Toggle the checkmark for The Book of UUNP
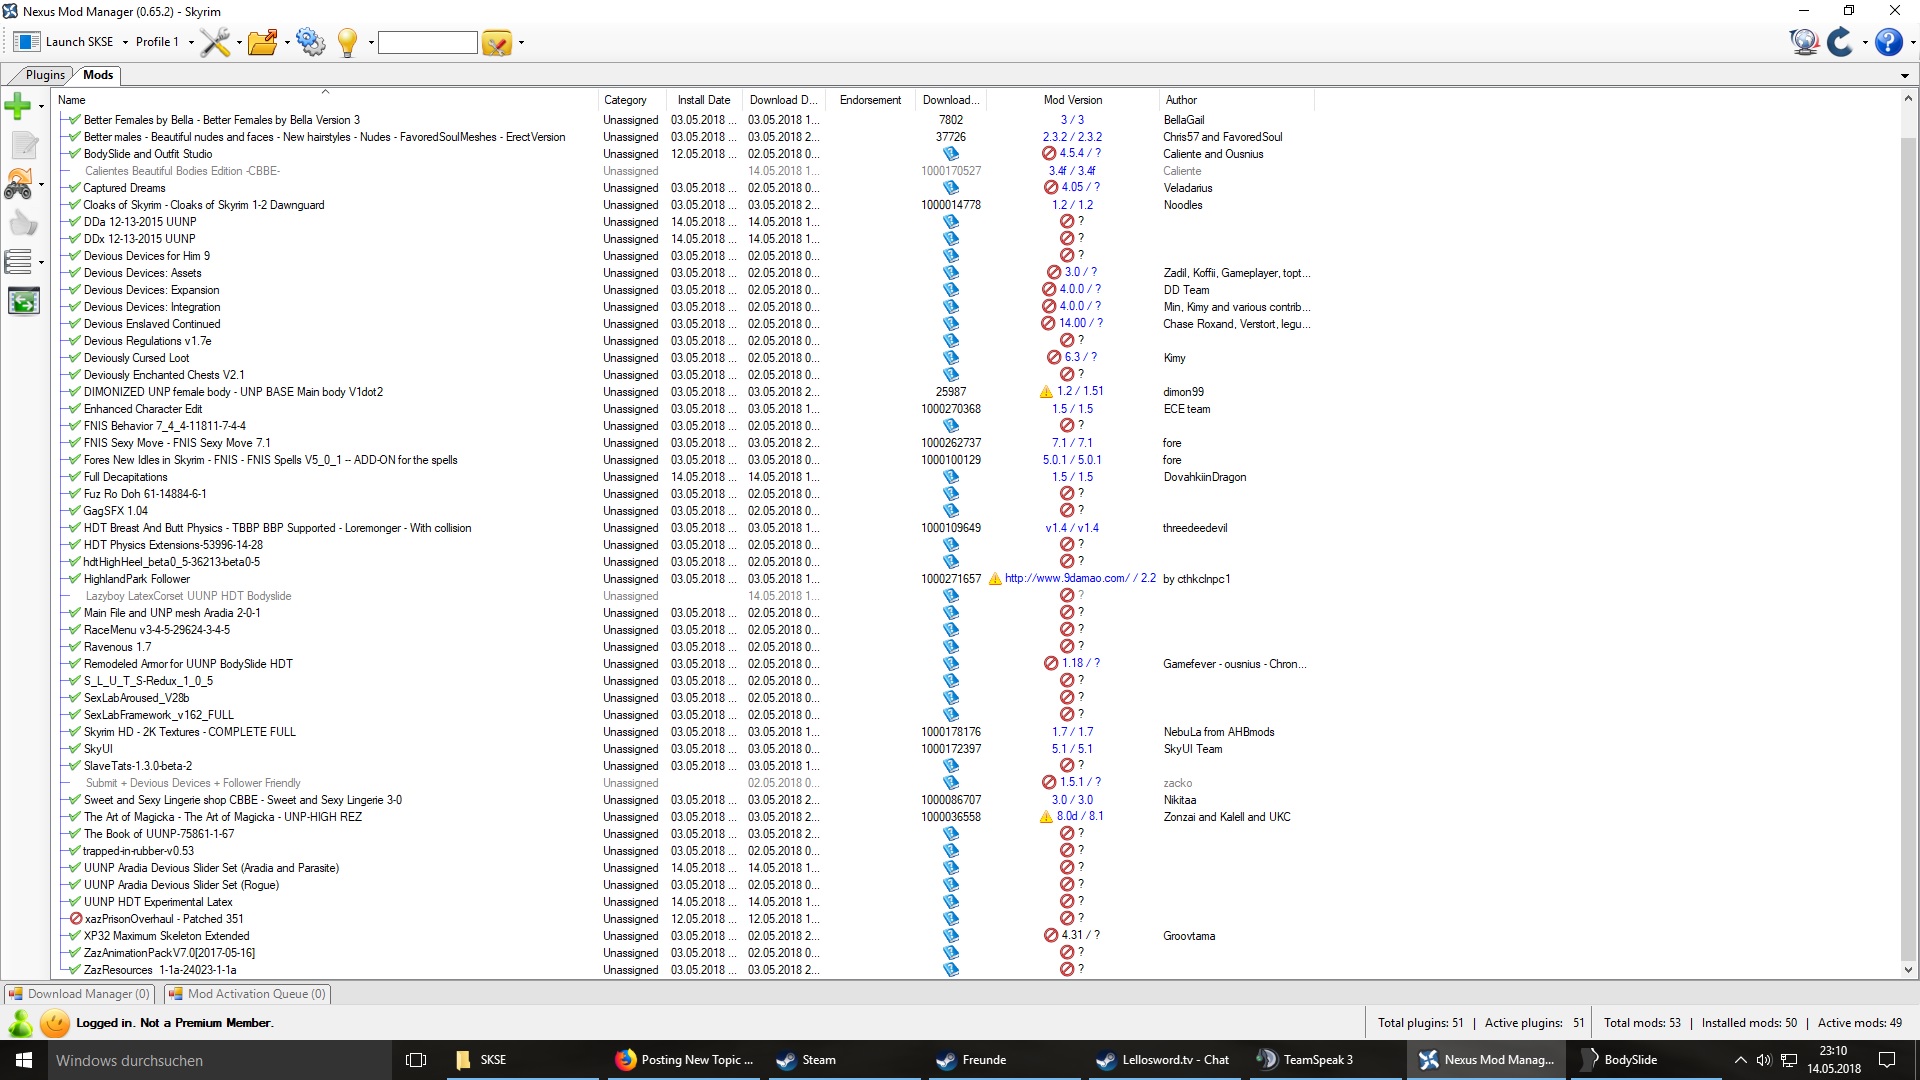1920x1080 pixels. [x=75, y=834]
